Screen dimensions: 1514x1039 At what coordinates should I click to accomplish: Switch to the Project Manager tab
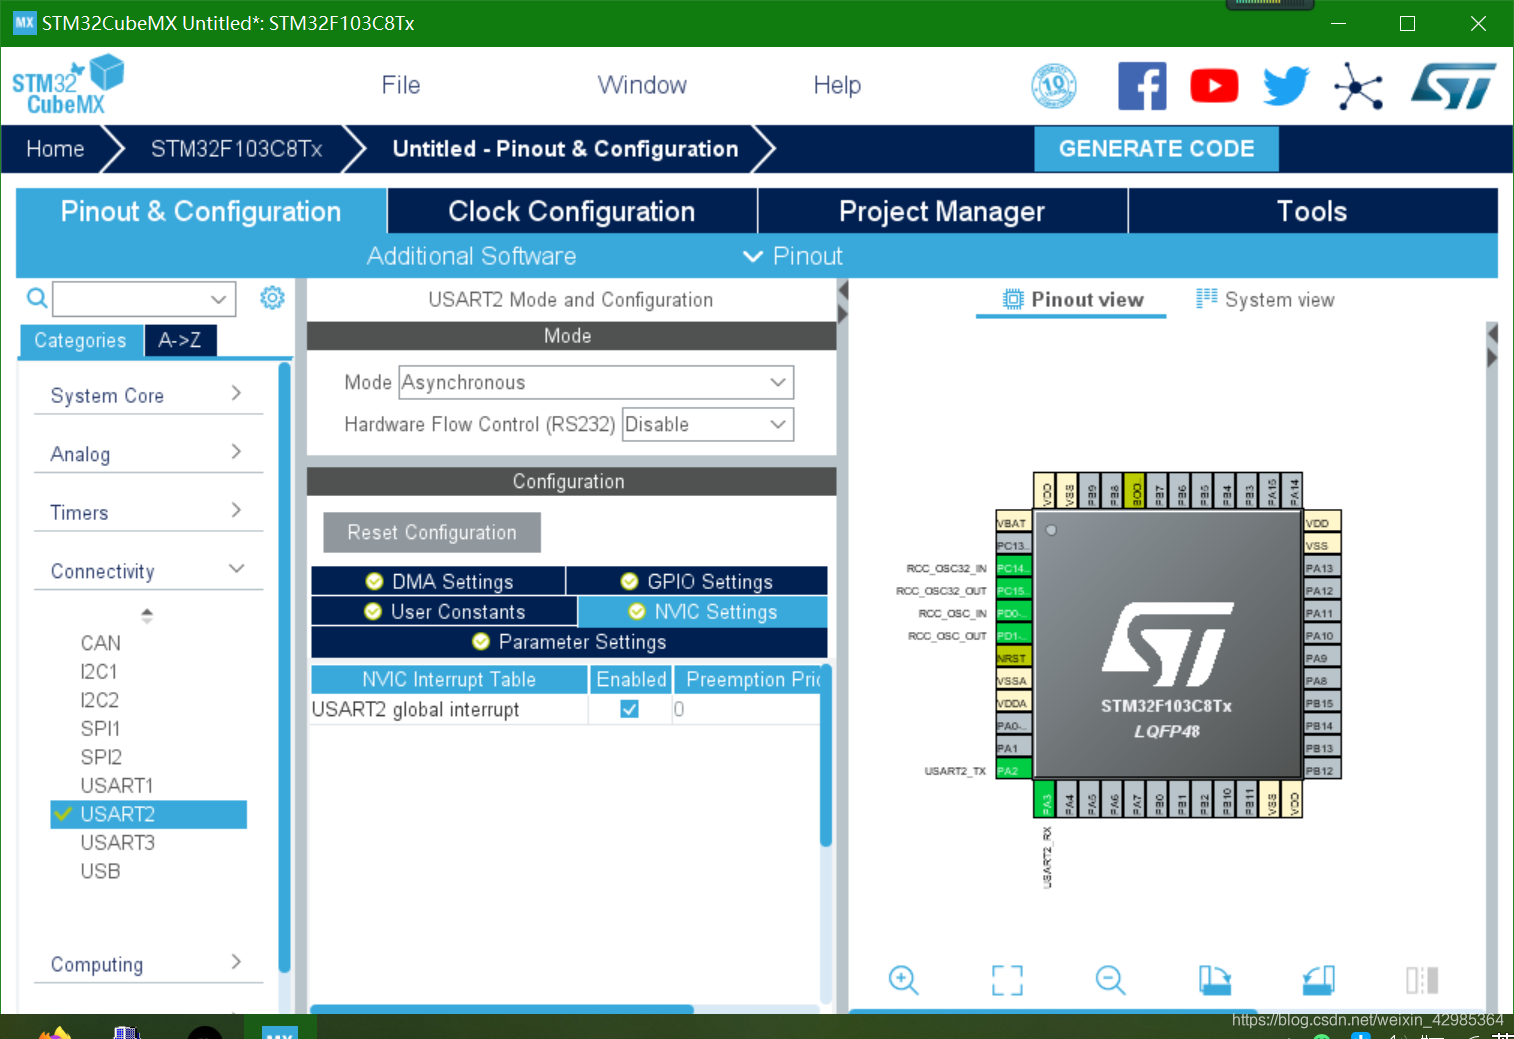(x=942, y=211)
